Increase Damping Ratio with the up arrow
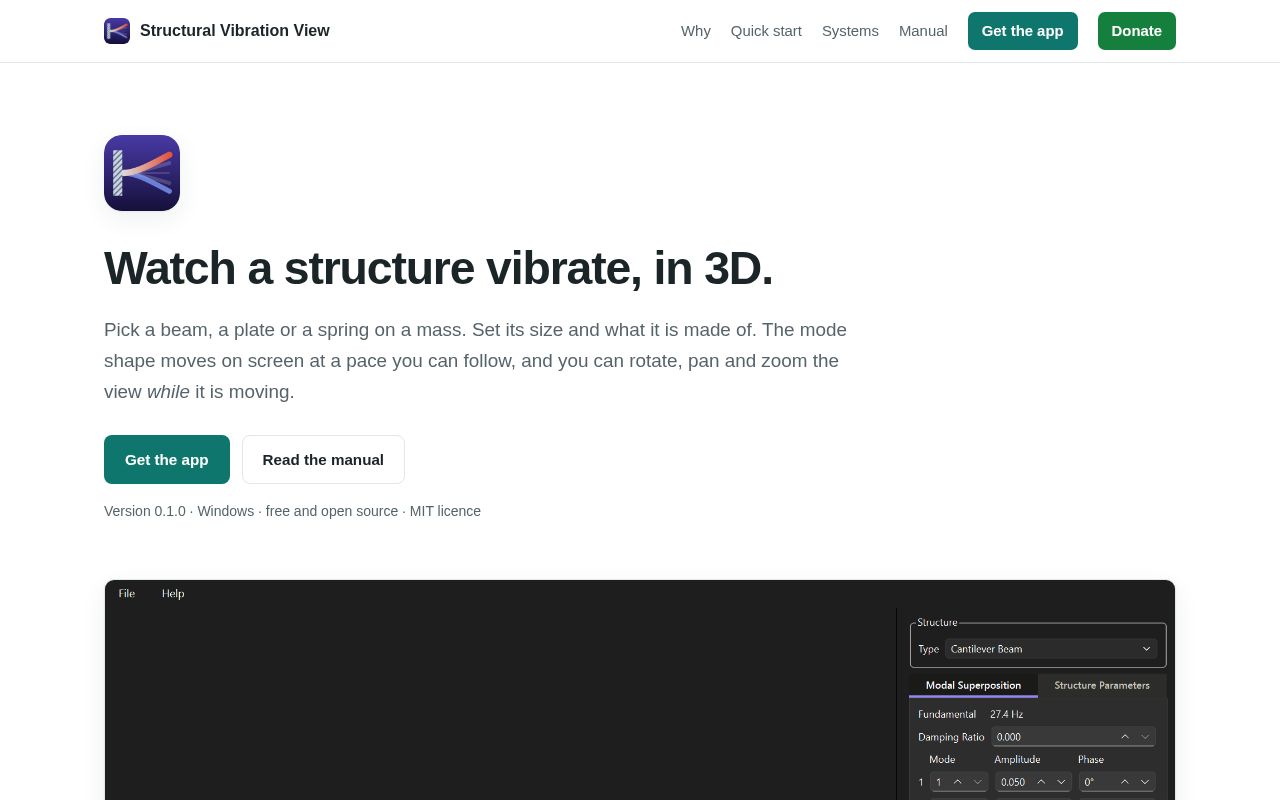This screenshot has height=800, width=1280. (x=1125, y=737)
